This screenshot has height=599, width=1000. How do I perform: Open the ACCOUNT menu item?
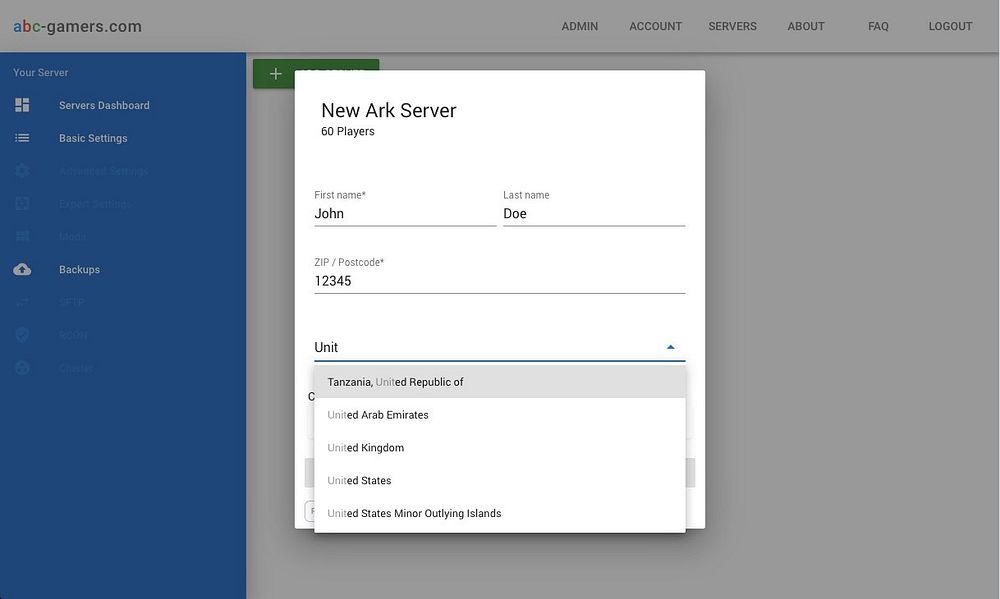click(x=656, y=26)
